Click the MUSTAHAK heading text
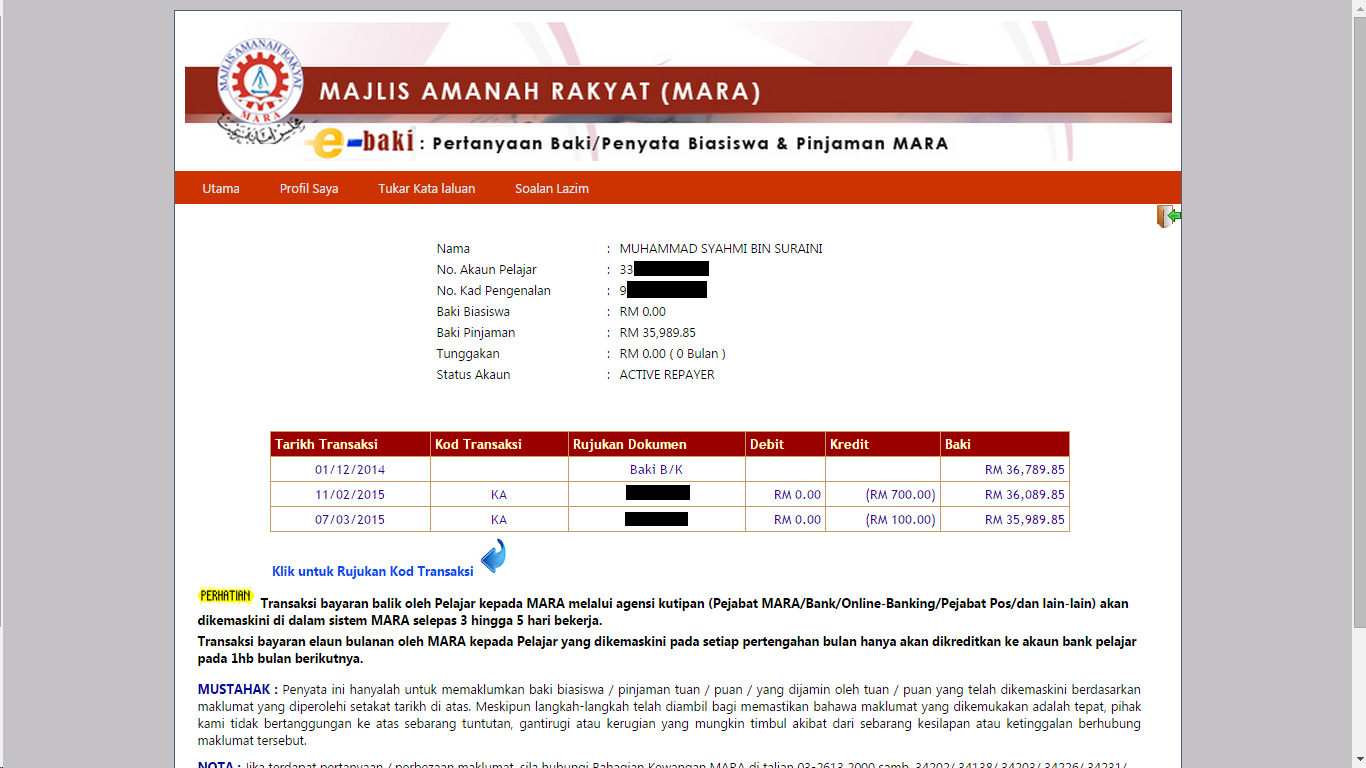The height and width of the screenshot is (768, 1366). pos(238,690)
